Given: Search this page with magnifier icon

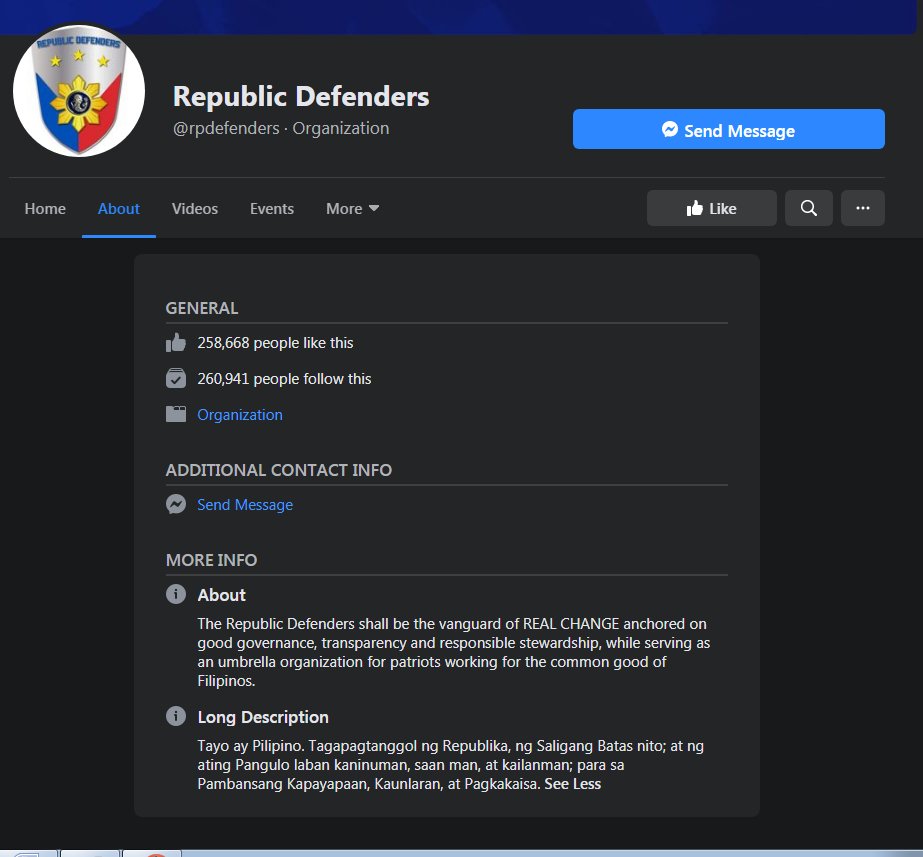Looking at the screenshot, I should [809, 208].
